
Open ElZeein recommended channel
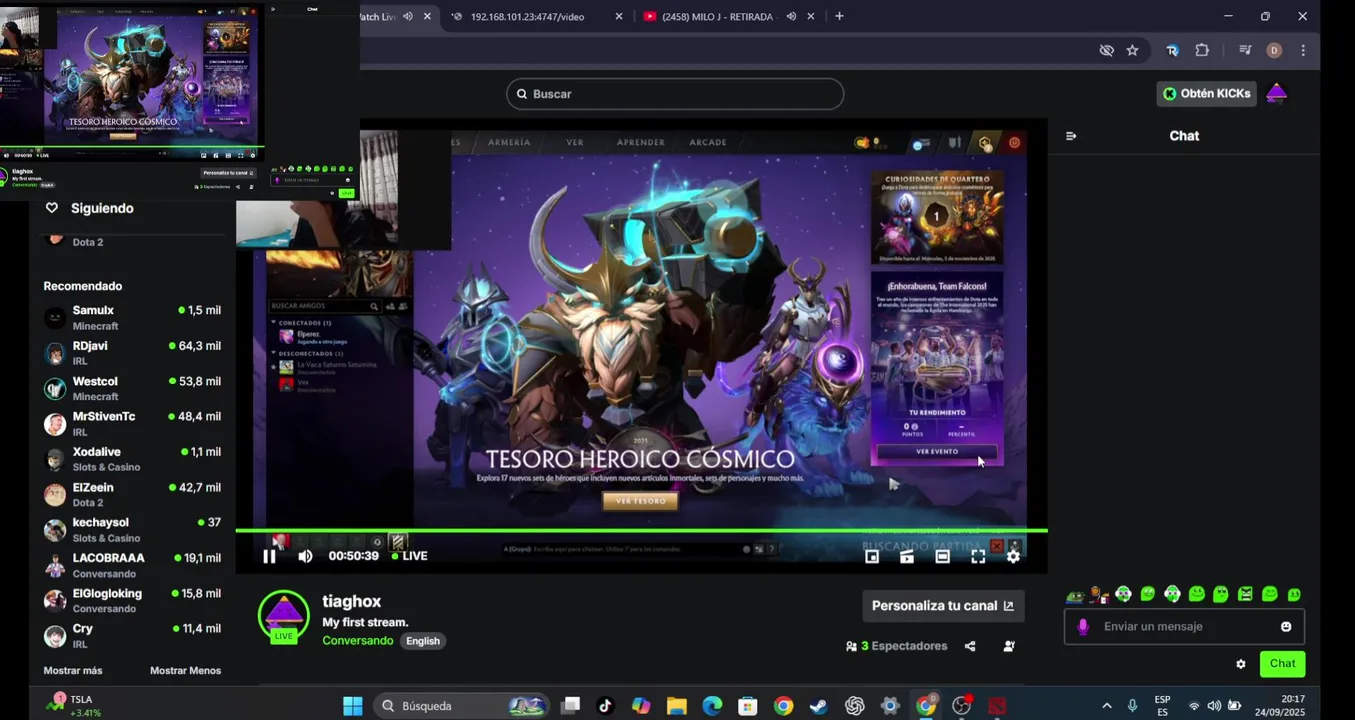[132, 494]
